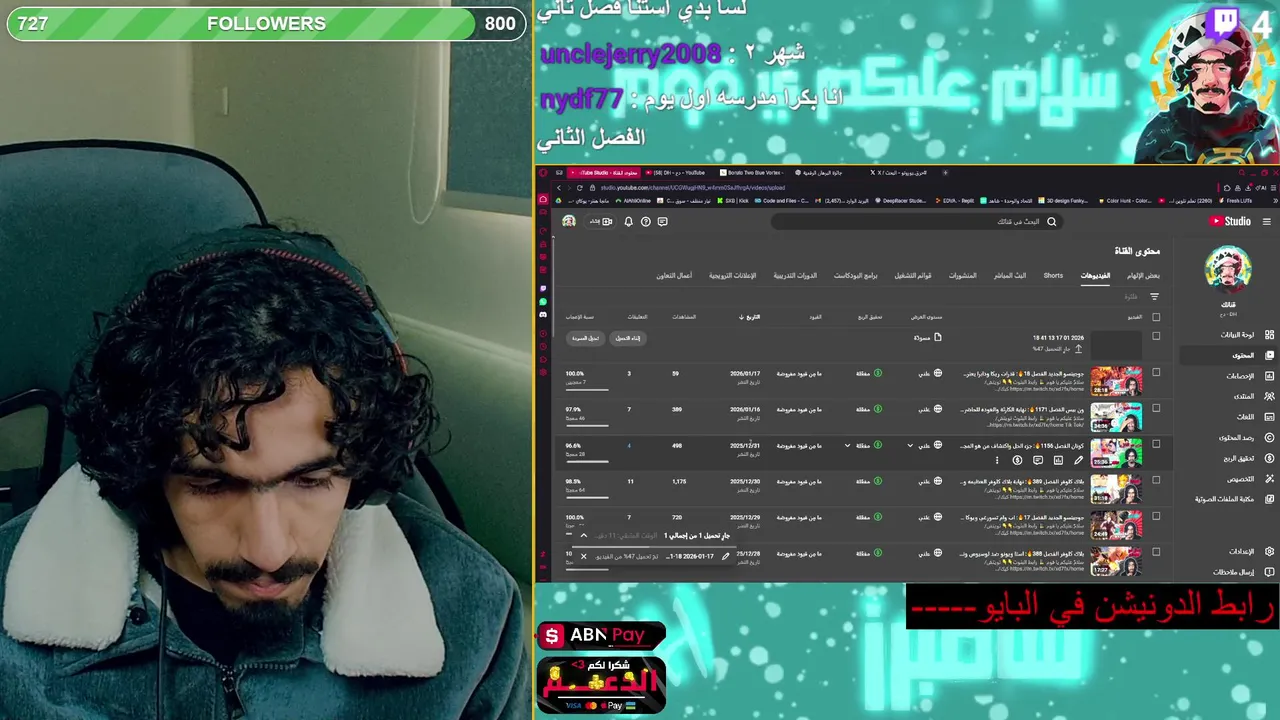Open the new tab plus button
Screen dimensions: 1280x720
(x=945, y=172)
